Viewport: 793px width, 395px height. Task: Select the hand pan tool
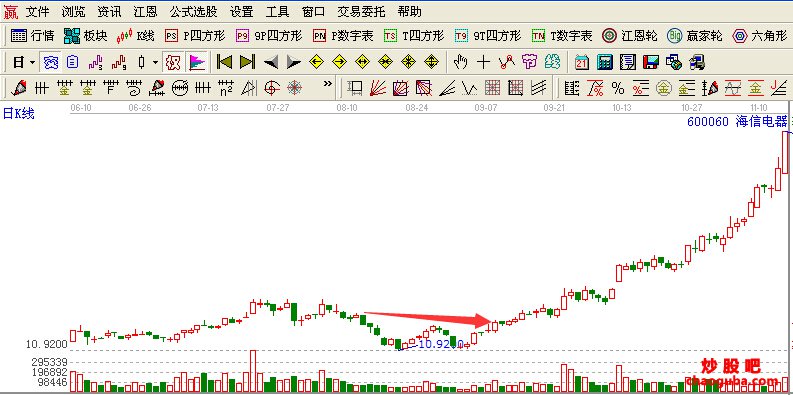pos(460,62)
